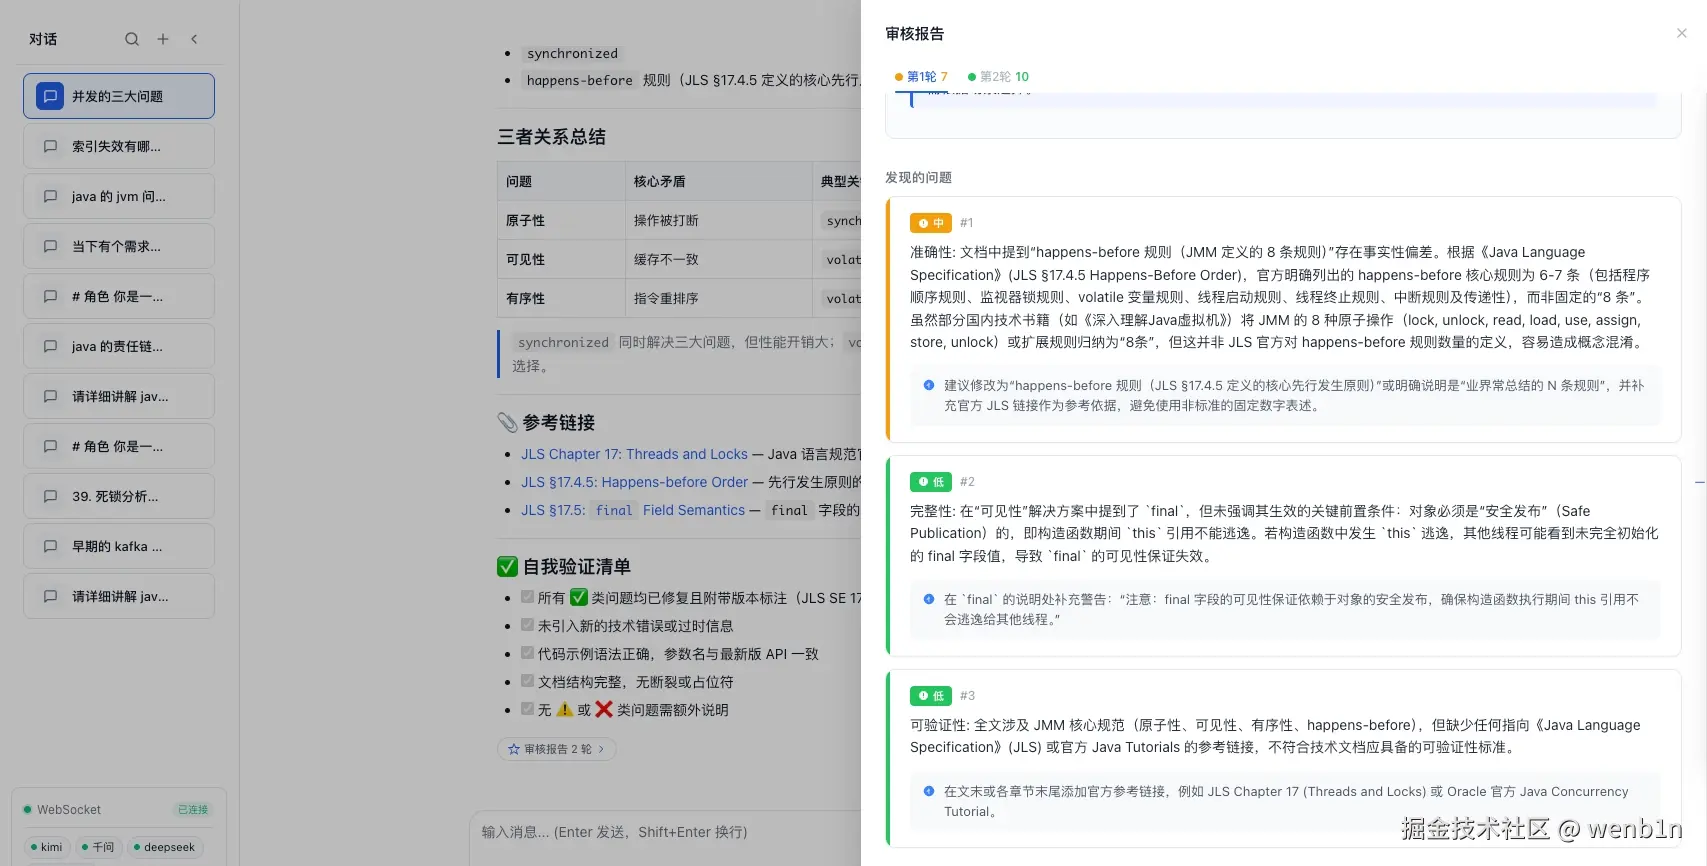The image size is (1707, 866).
Task: Open JLS Chapter 17: Threads and Locks link
Action: point(634,454)
